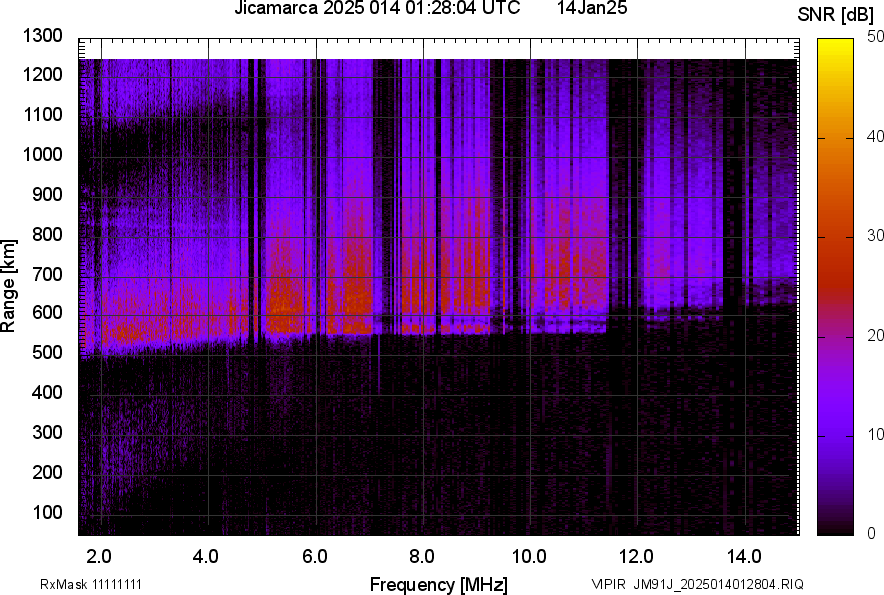
Task: Click the frequency tick label '6.0'
Action: (315, 557)
